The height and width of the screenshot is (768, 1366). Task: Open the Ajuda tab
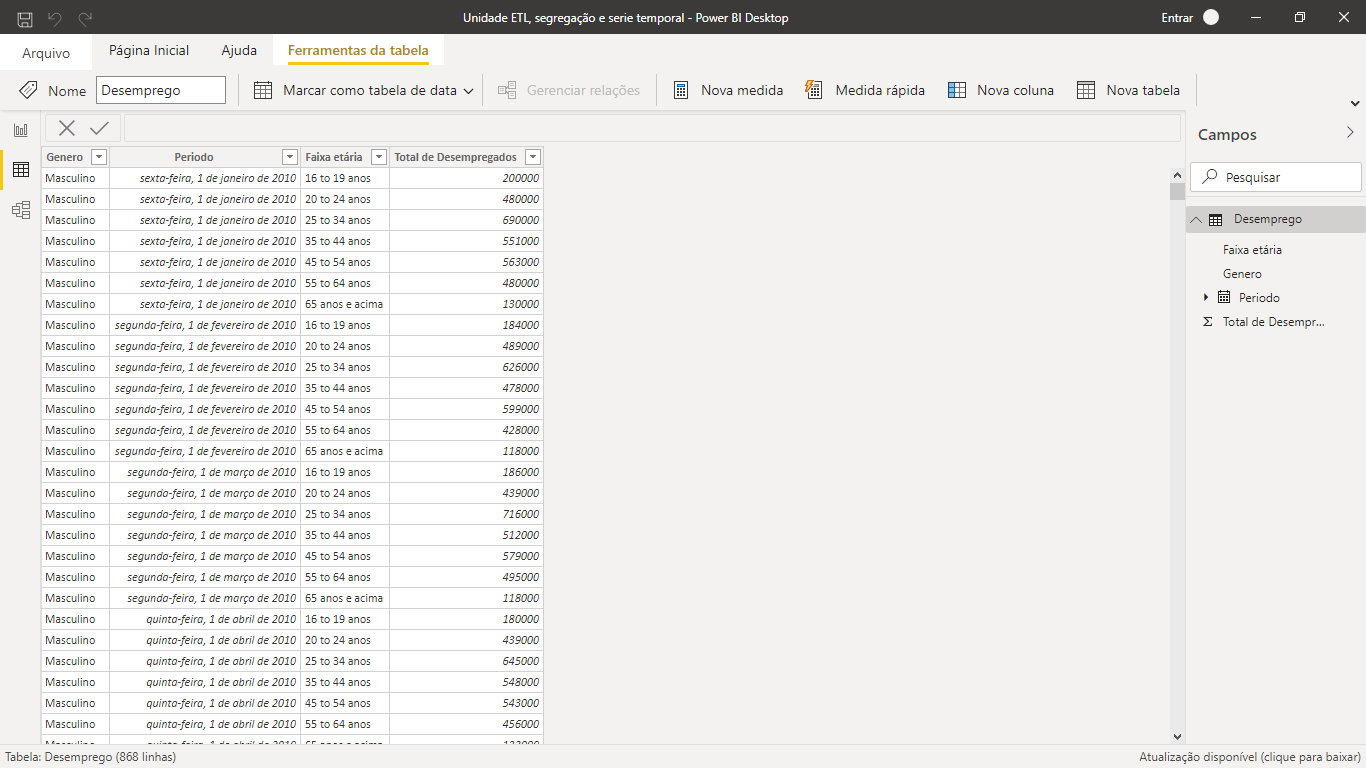click(239, 50)
